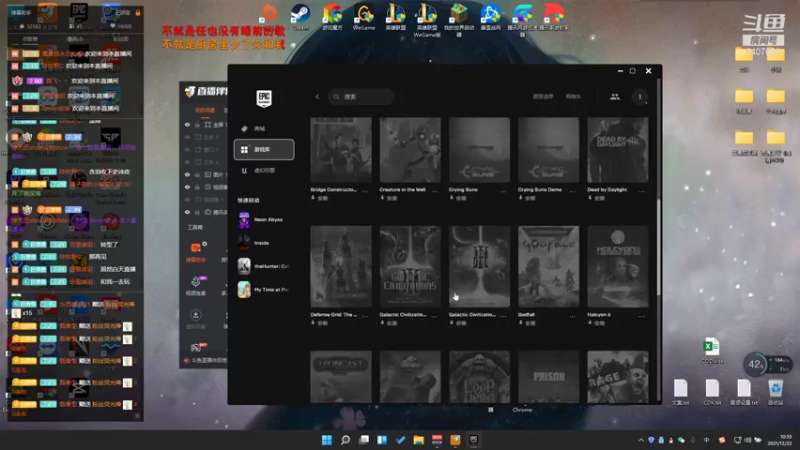The height and width of the screenshot is (450, 800).
Task: Open options menu for Godfall
Action: click(x=572, y=316)
